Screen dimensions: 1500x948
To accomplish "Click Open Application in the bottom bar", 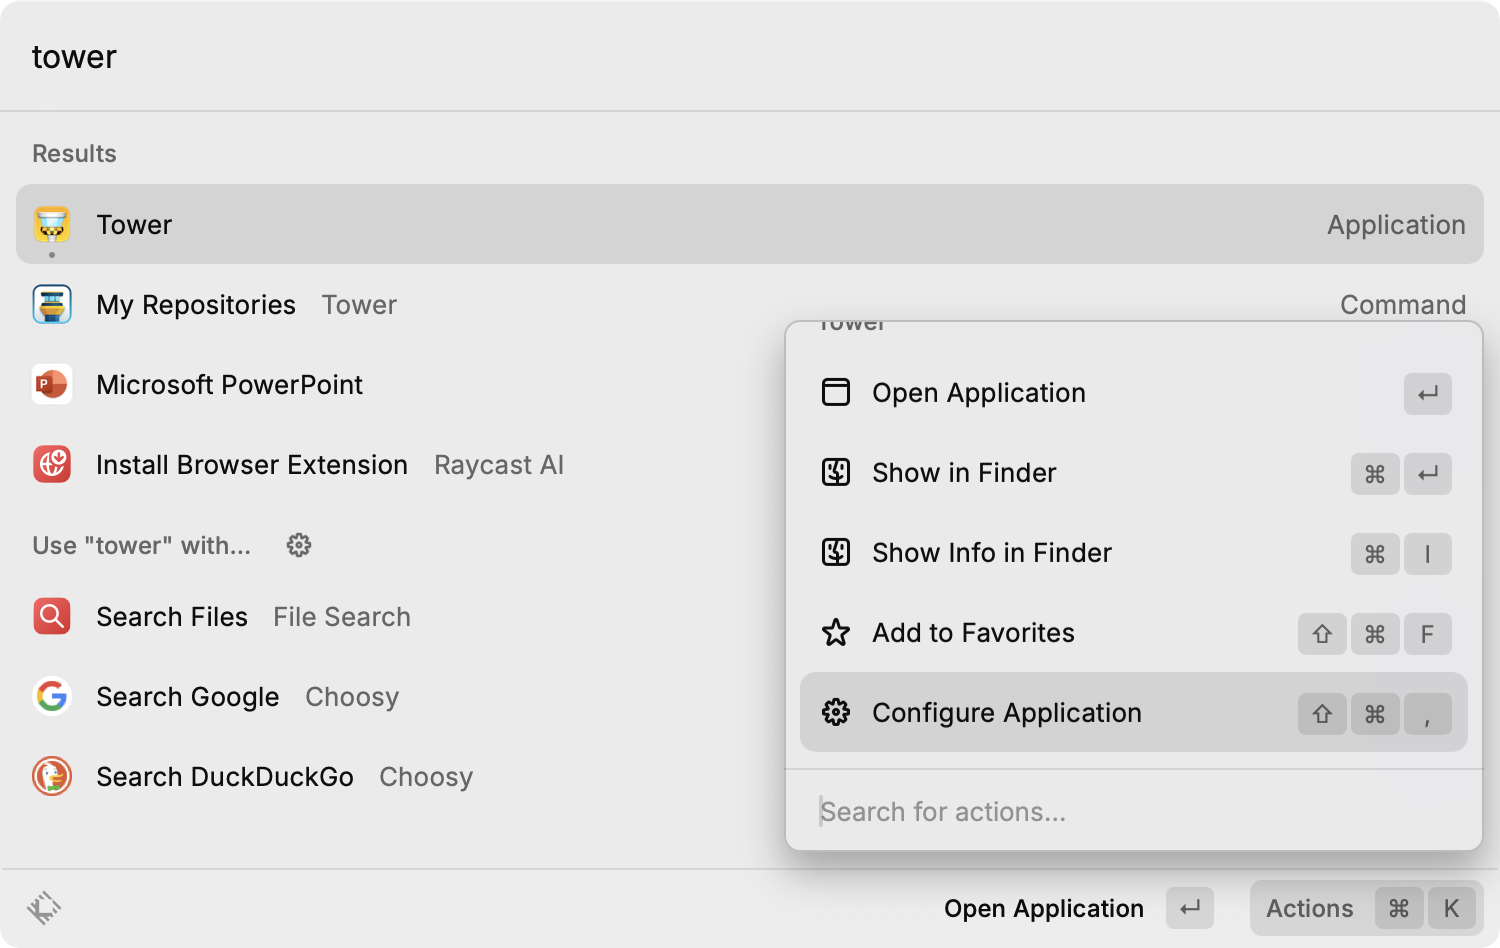I will tap(1043, 908).
